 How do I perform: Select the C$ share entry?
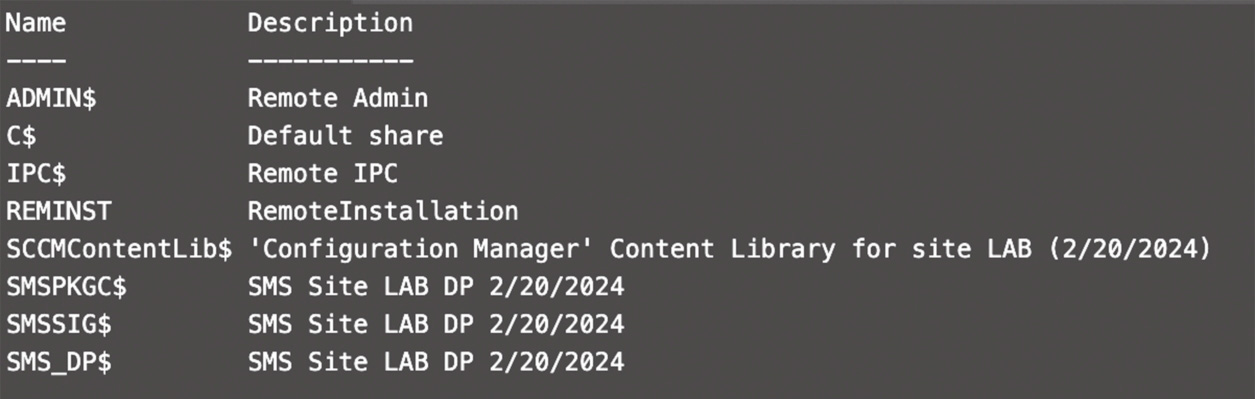point(21,135)
